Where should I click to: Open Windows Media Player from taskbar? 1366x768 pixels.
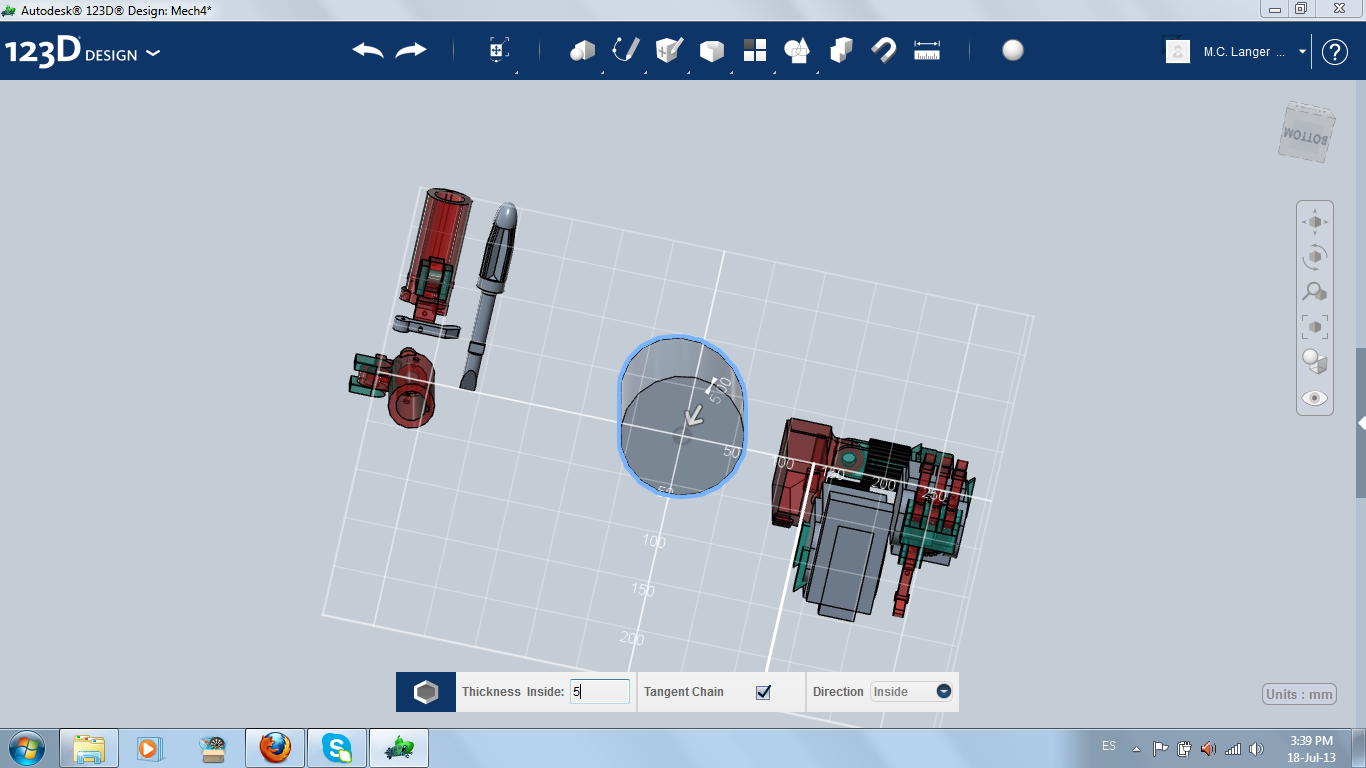pyautogui.click(x=150, y=748)
